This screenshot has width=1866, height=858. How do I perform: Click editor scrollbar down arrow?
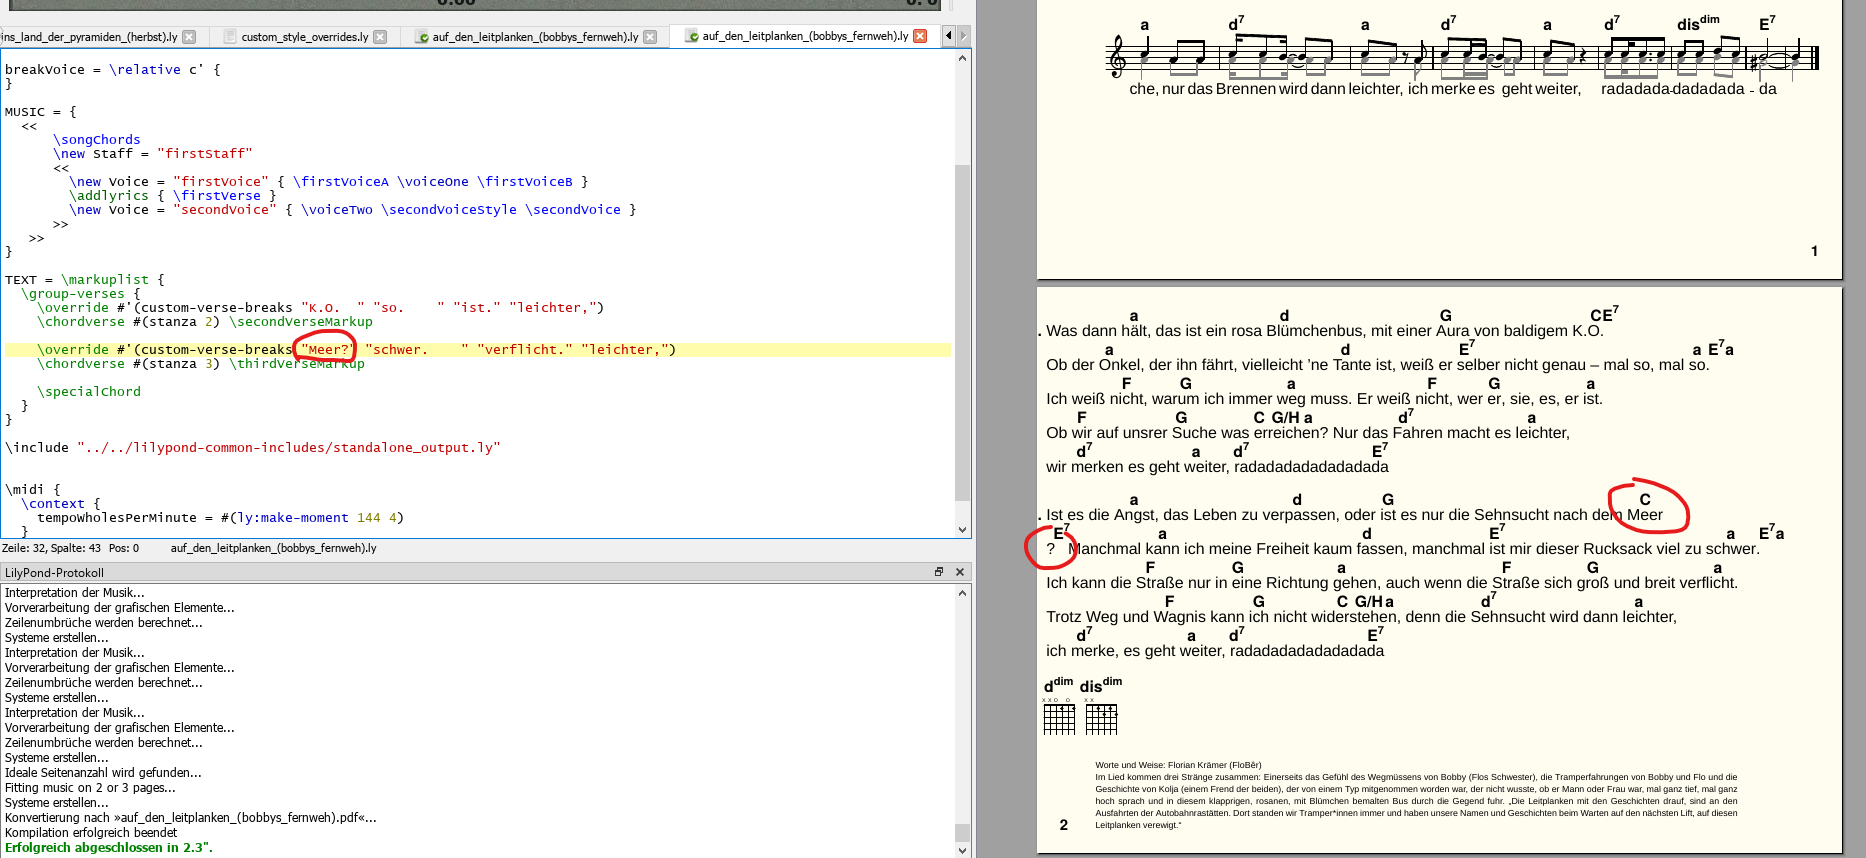point(962,530)
